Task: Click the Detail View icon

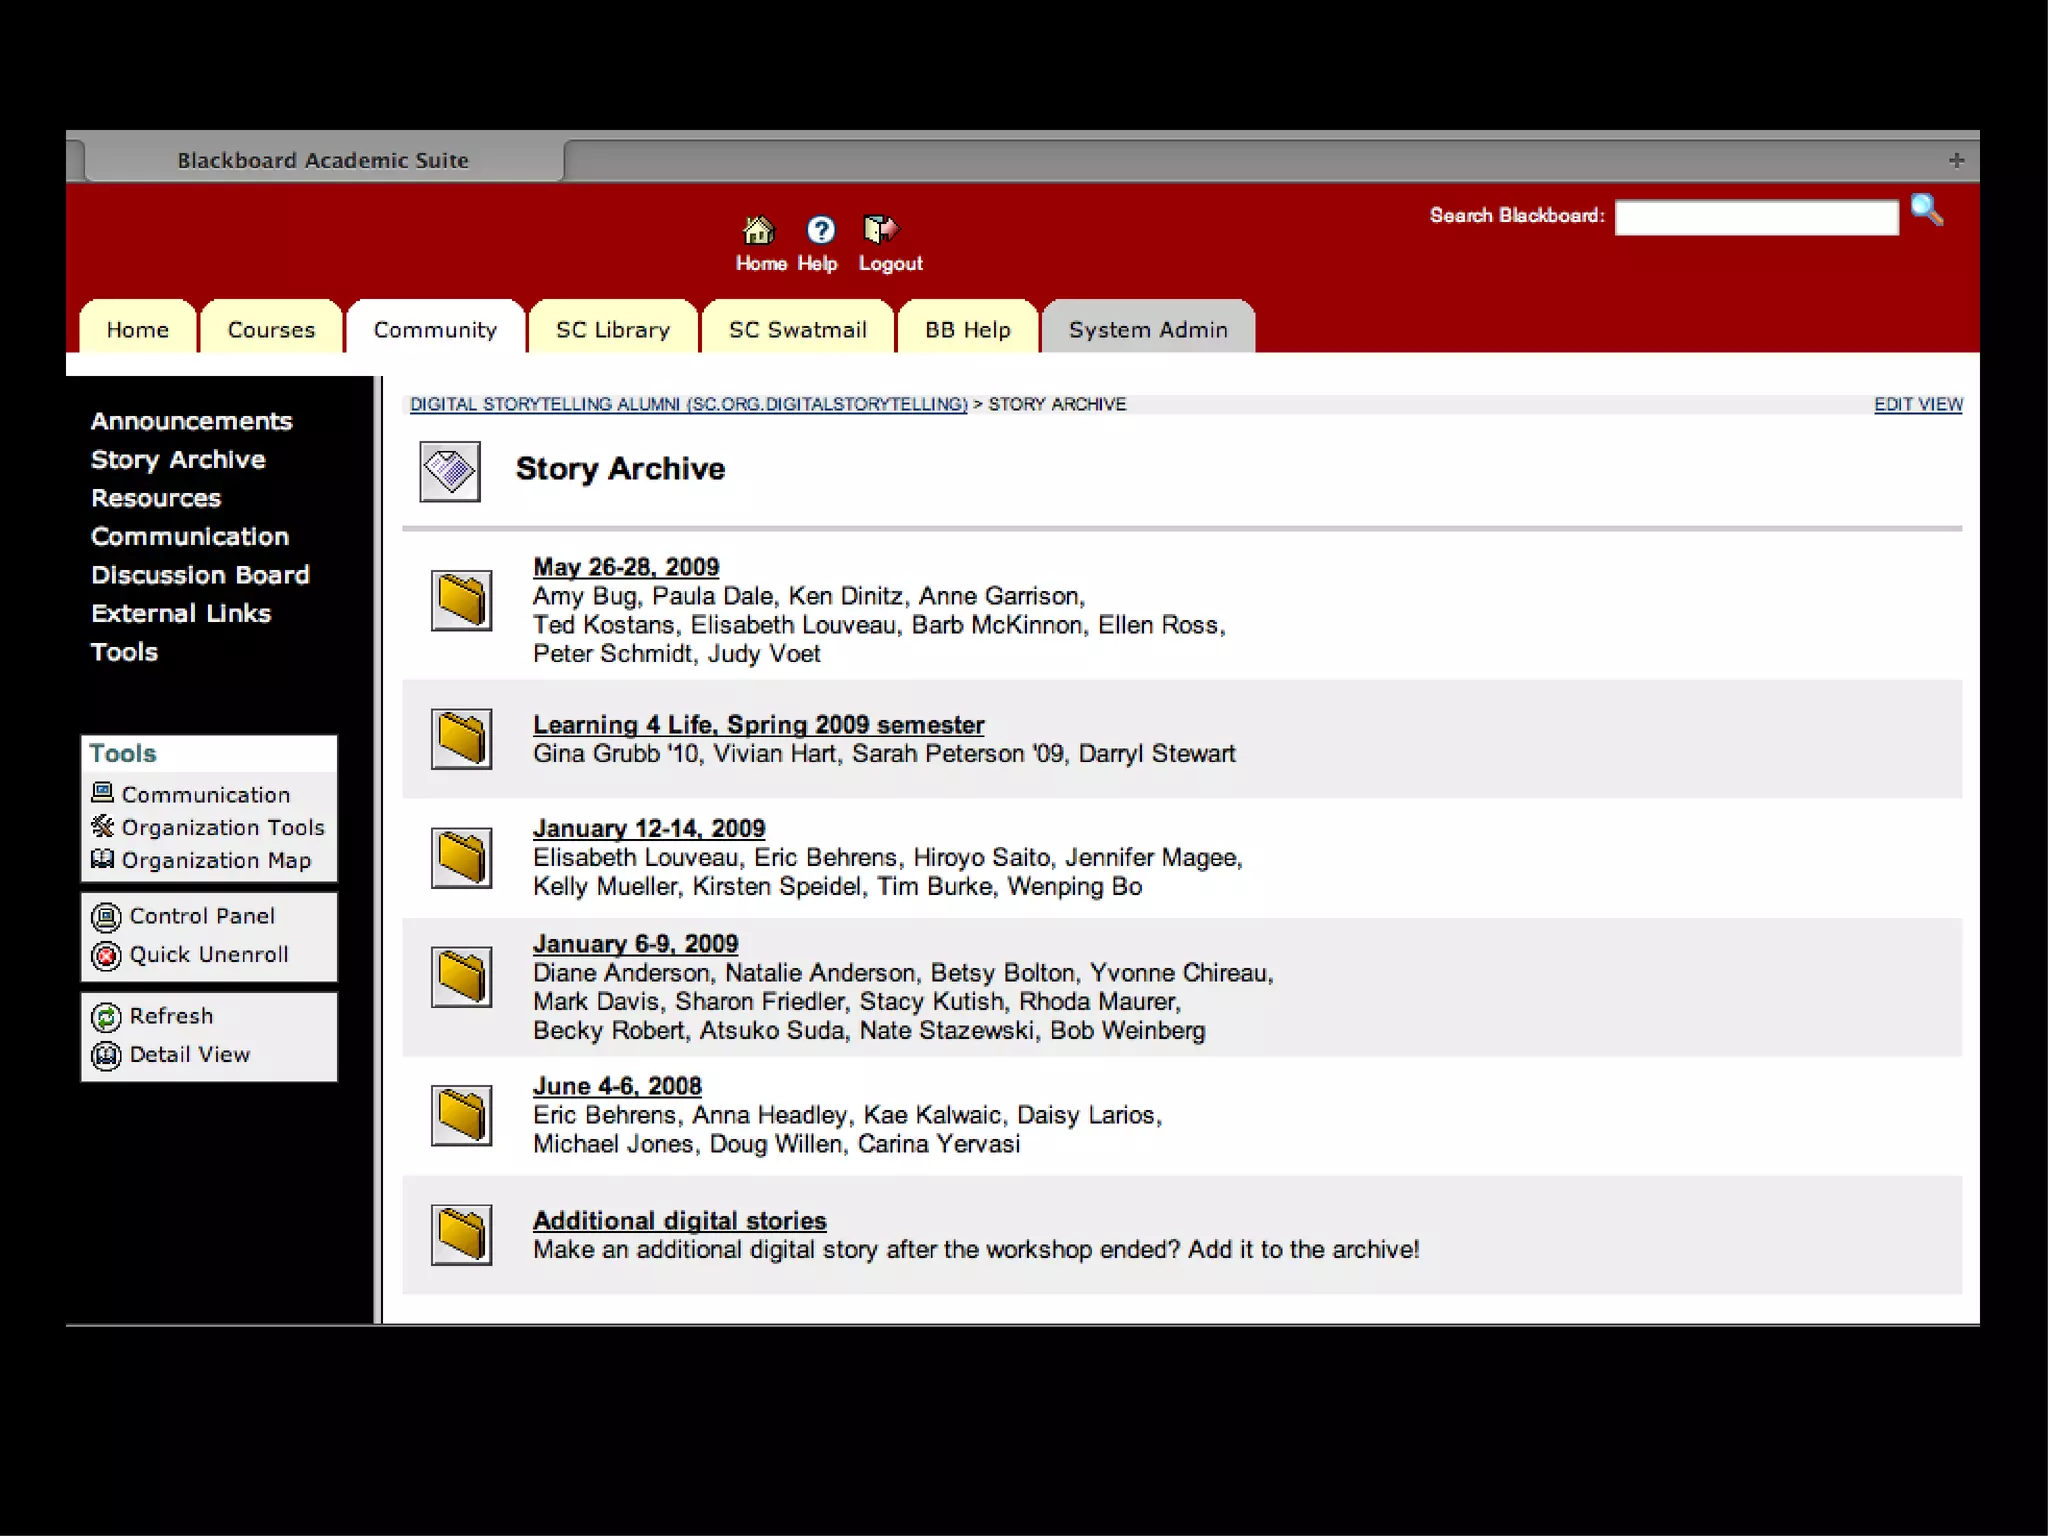Action: [x=106, y=1056]
